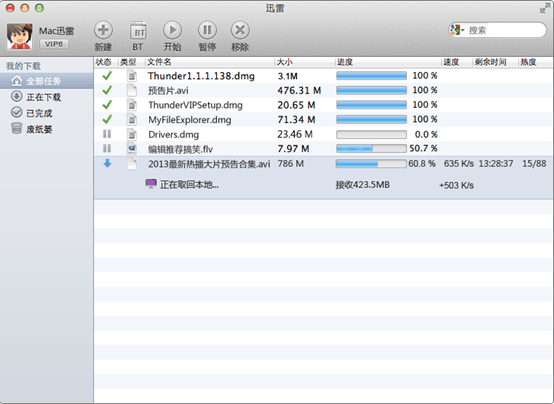The image size is (554, 404).
Task: Click the user avatar picture
Action: [20, 36]
